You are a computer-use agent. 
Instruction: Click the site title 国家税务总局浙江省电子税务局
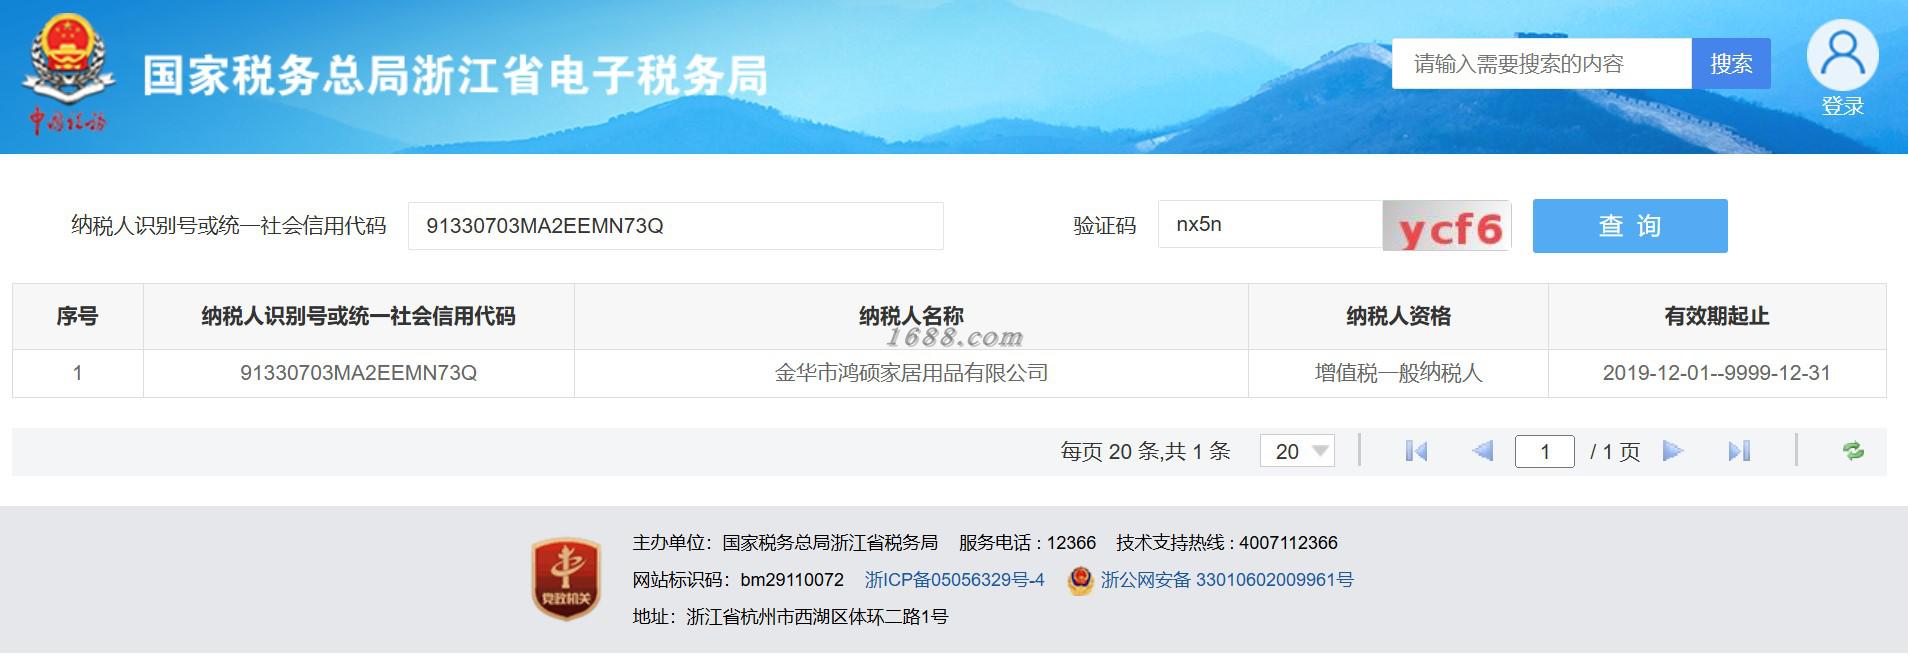click(455, 76)
